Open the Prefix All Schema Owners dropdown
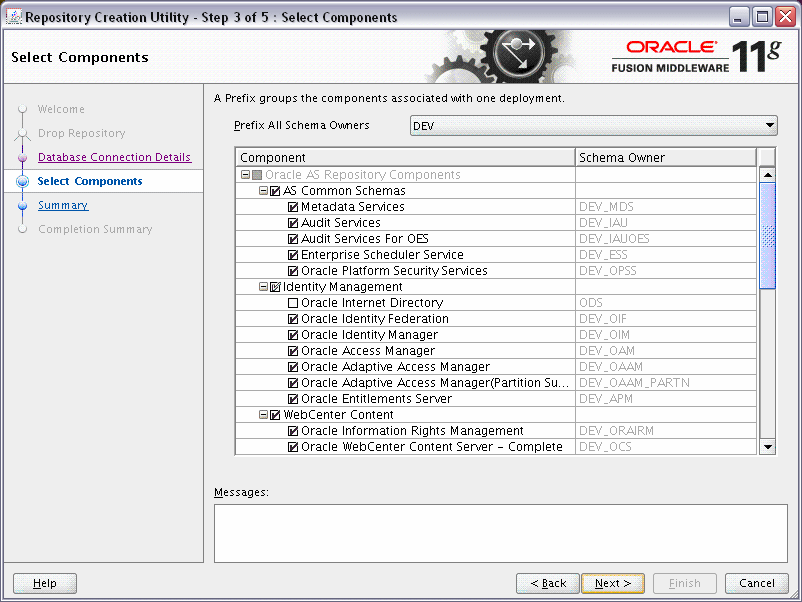The height and width of the screenshot is (602, 802). 770,127
